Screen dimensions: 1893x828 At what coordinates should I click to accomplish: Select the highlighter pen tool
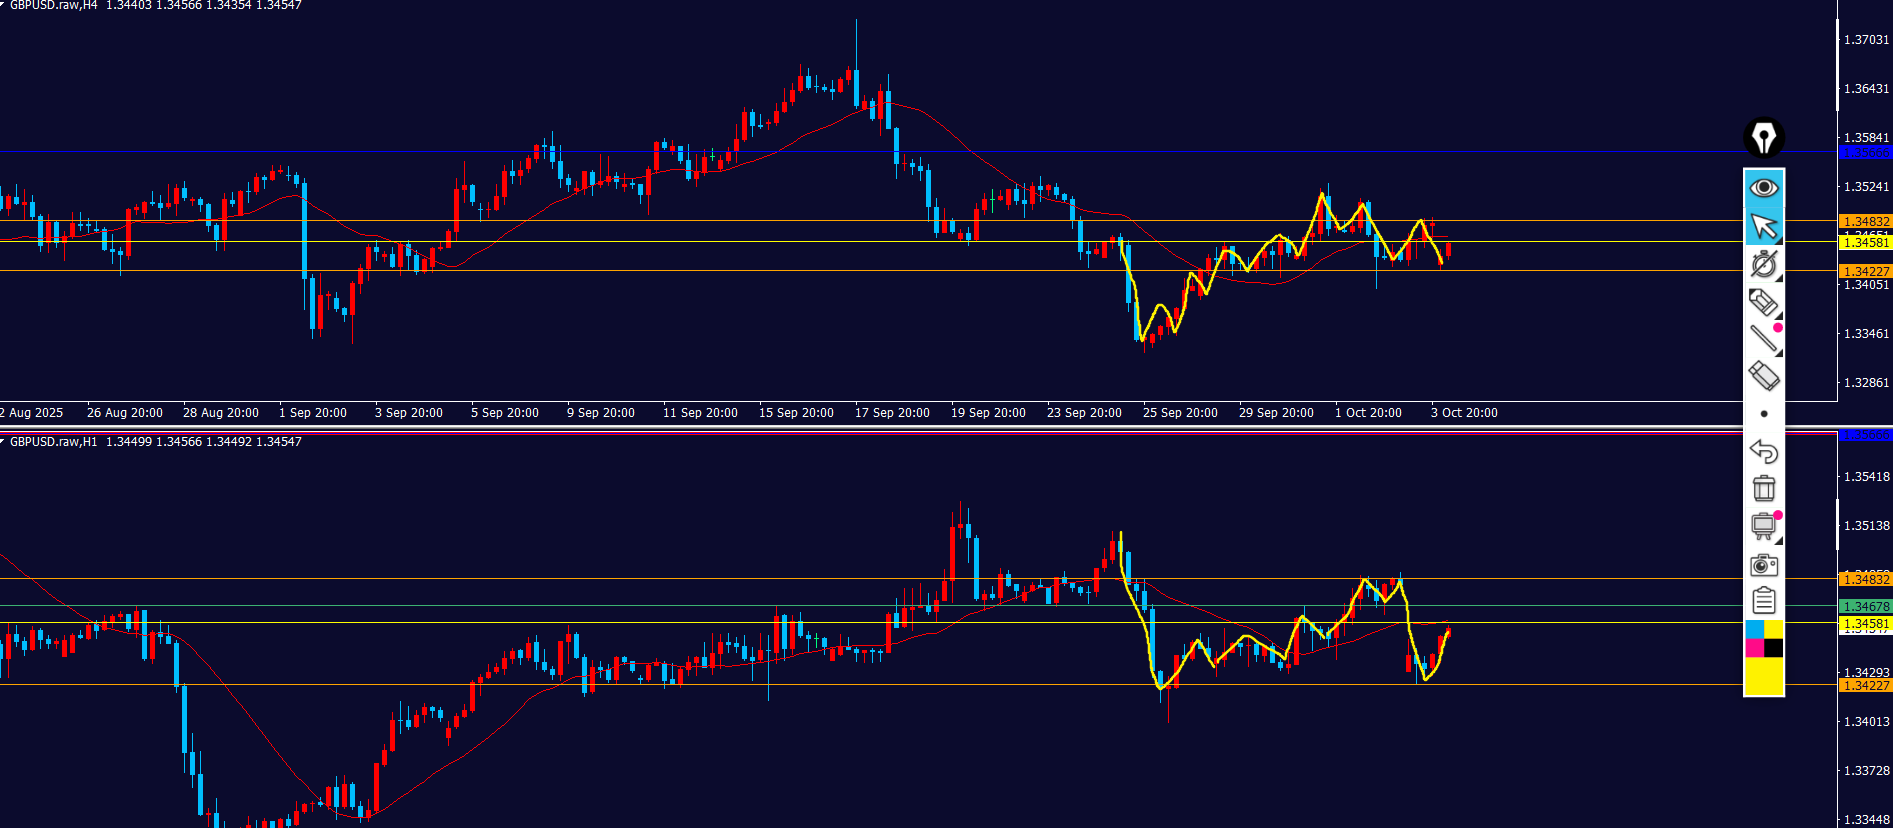tap(1763, 302)
